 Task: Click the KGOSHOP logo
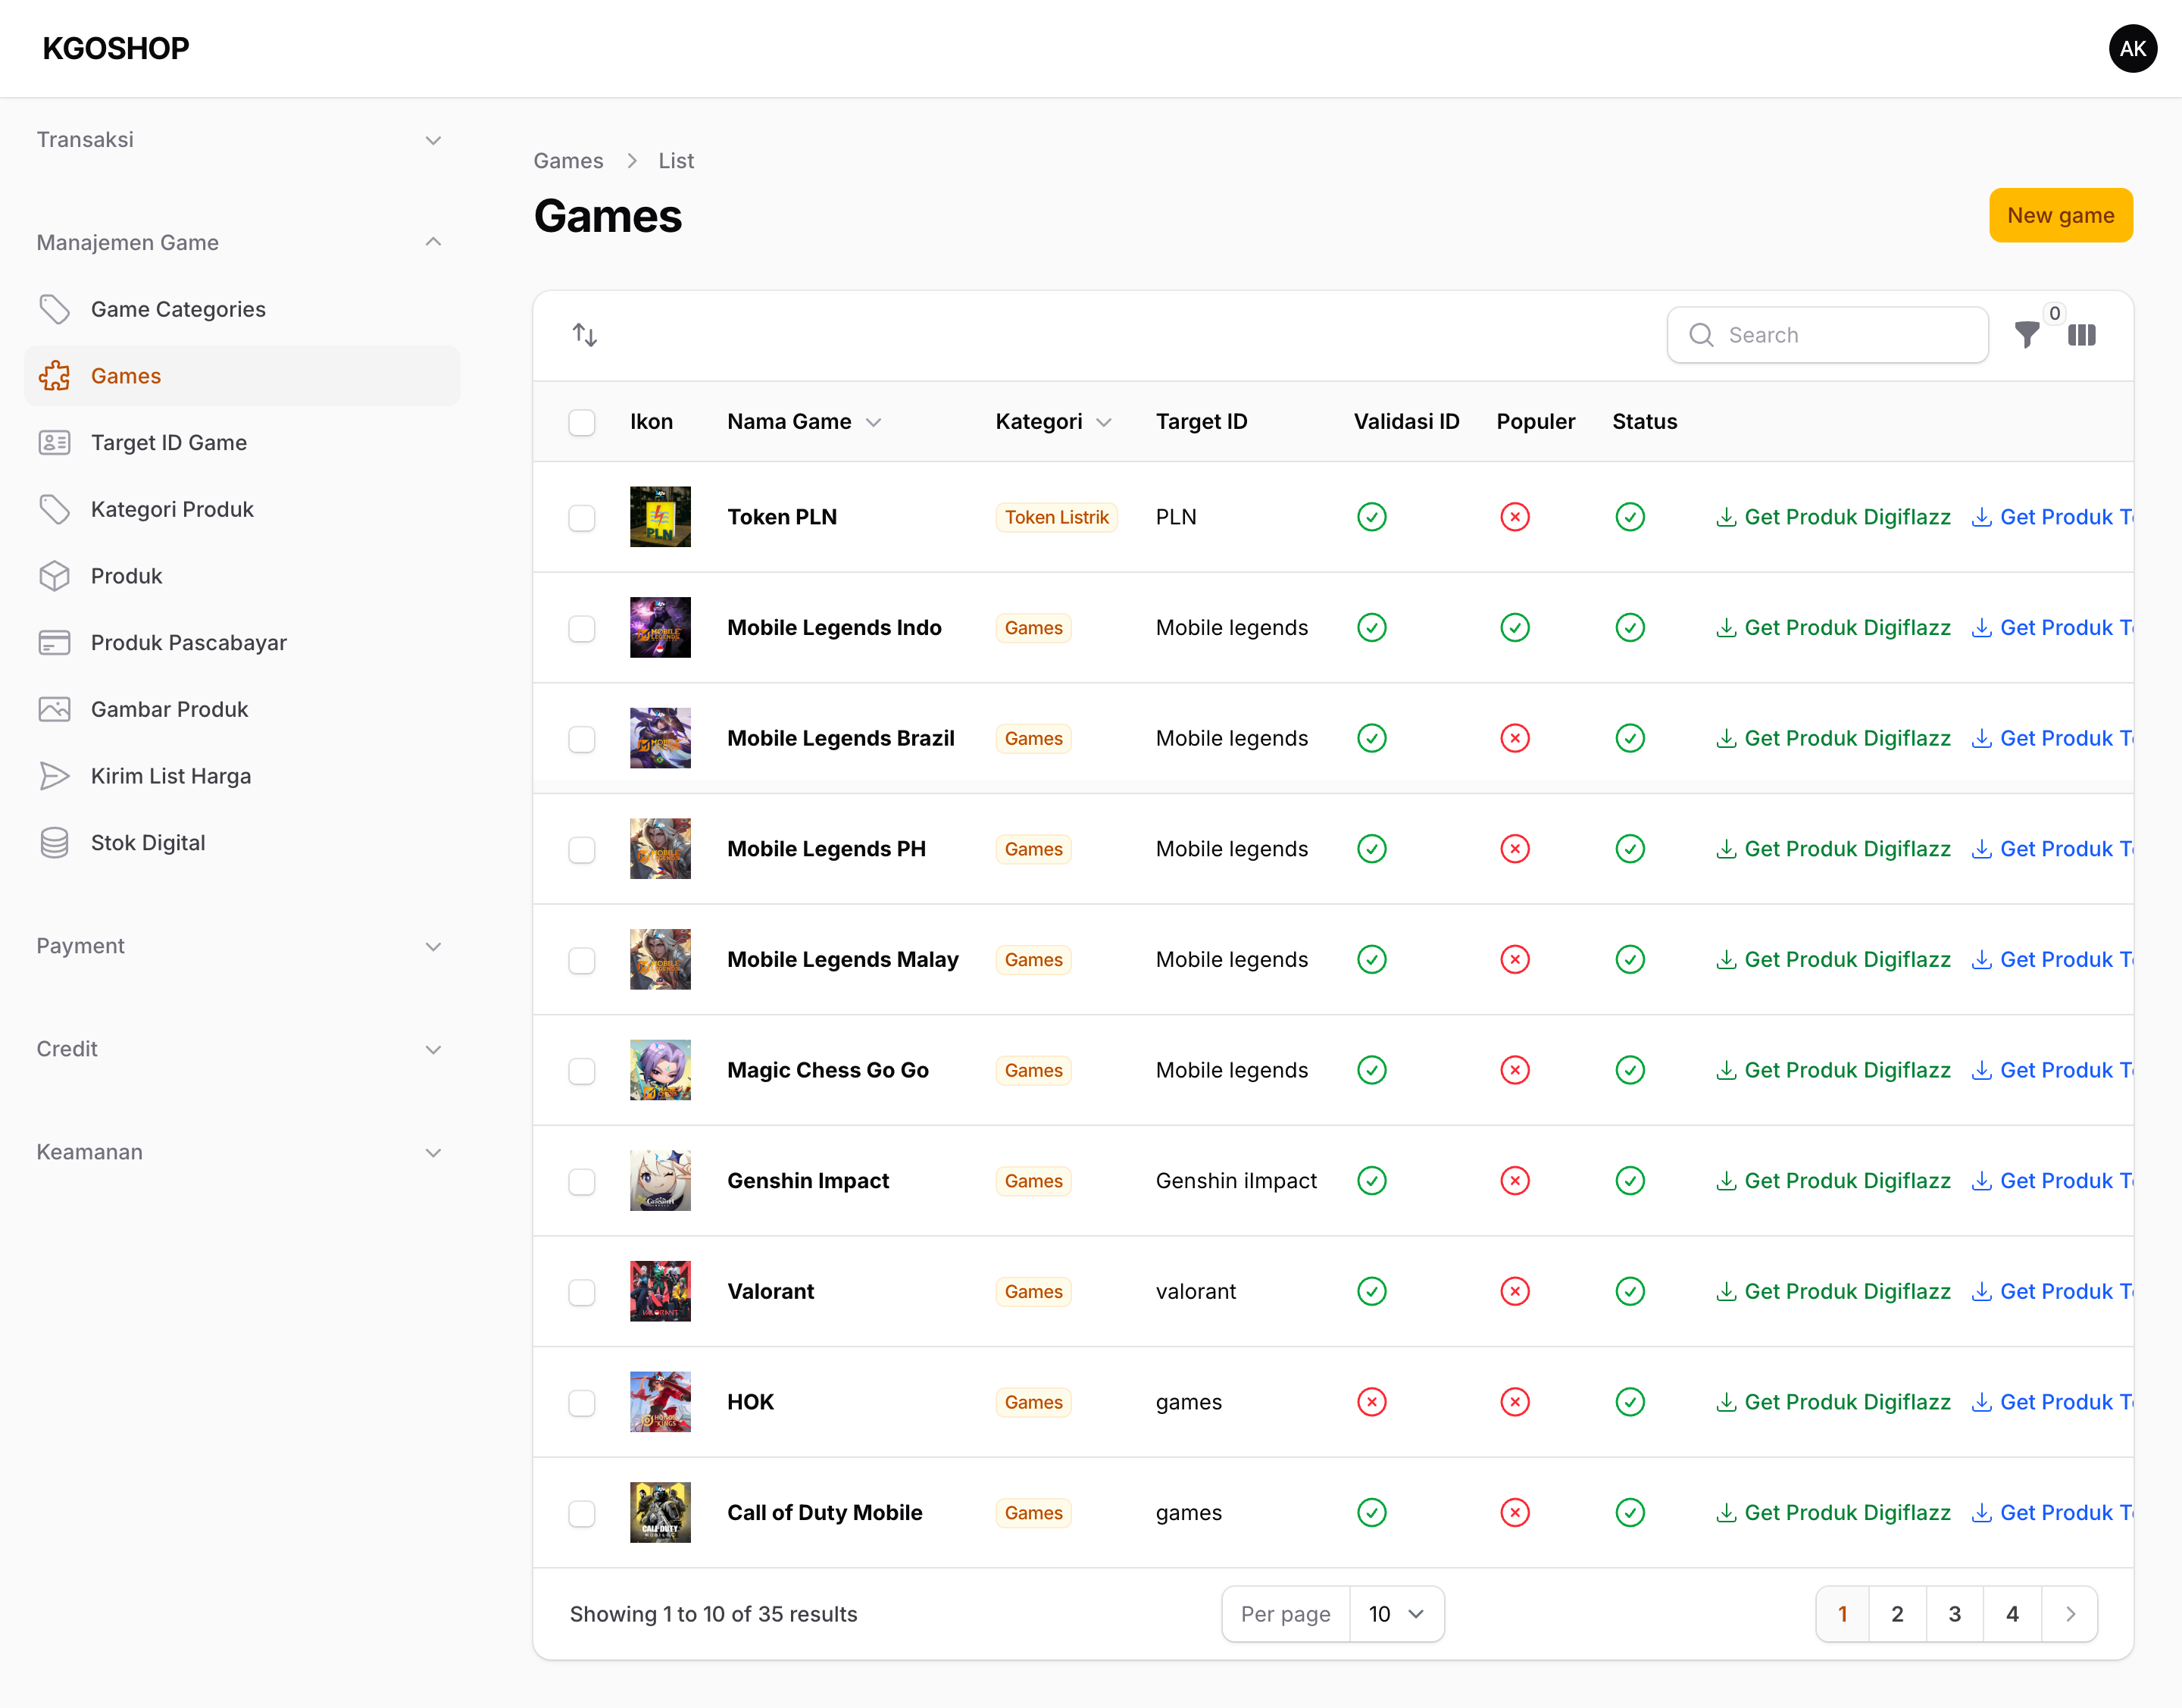click(116, 48)
